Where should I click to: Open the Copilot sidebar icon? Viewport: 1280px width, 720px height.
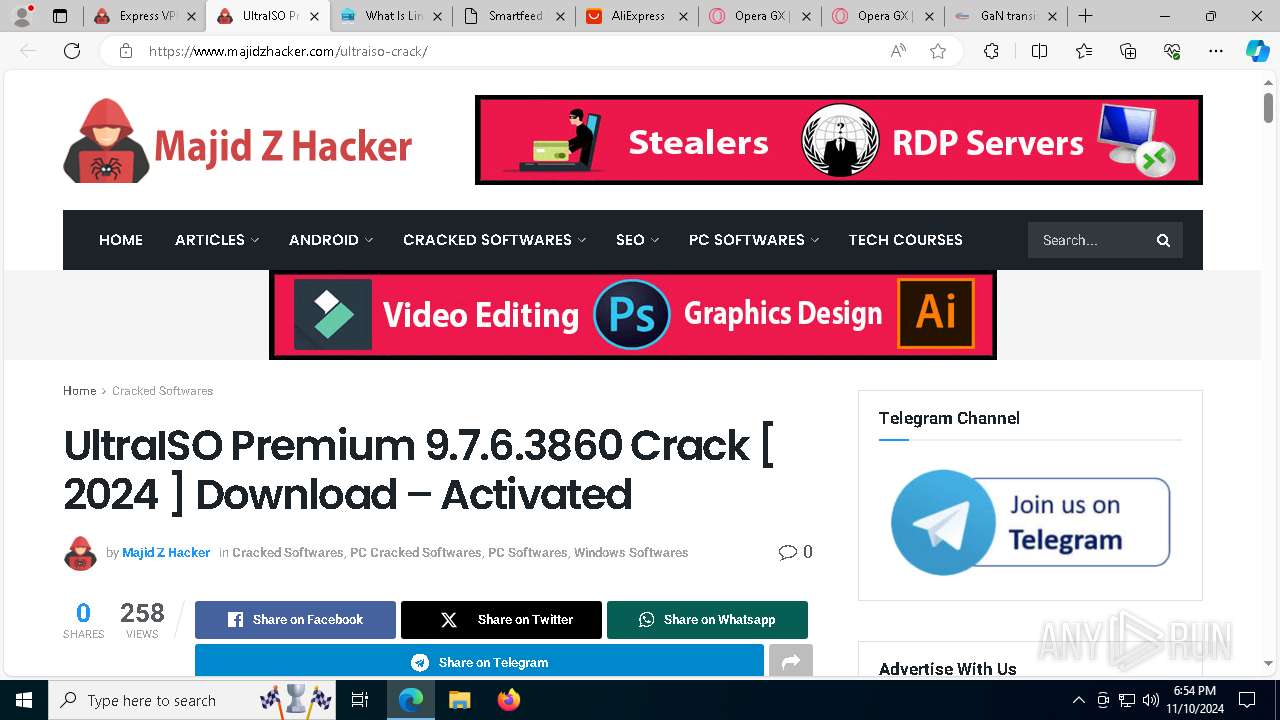tap(1257, 51)
